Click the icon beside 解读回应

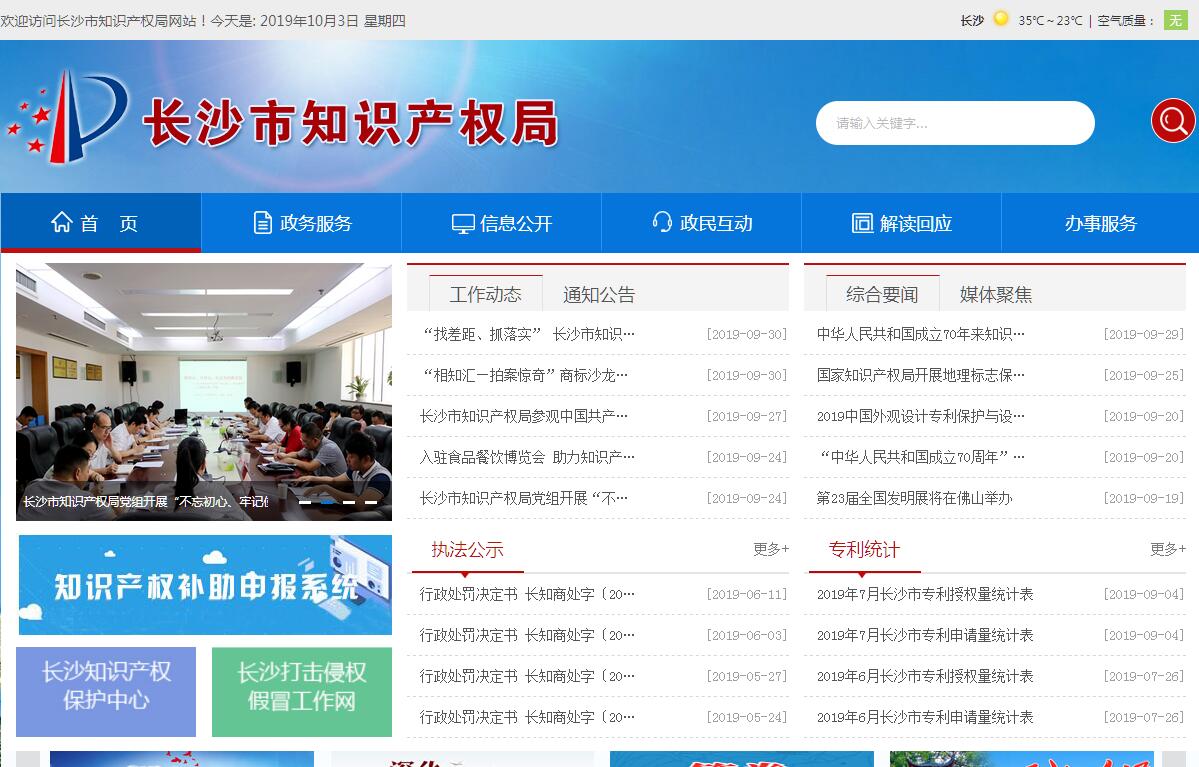tap(863, 223)
